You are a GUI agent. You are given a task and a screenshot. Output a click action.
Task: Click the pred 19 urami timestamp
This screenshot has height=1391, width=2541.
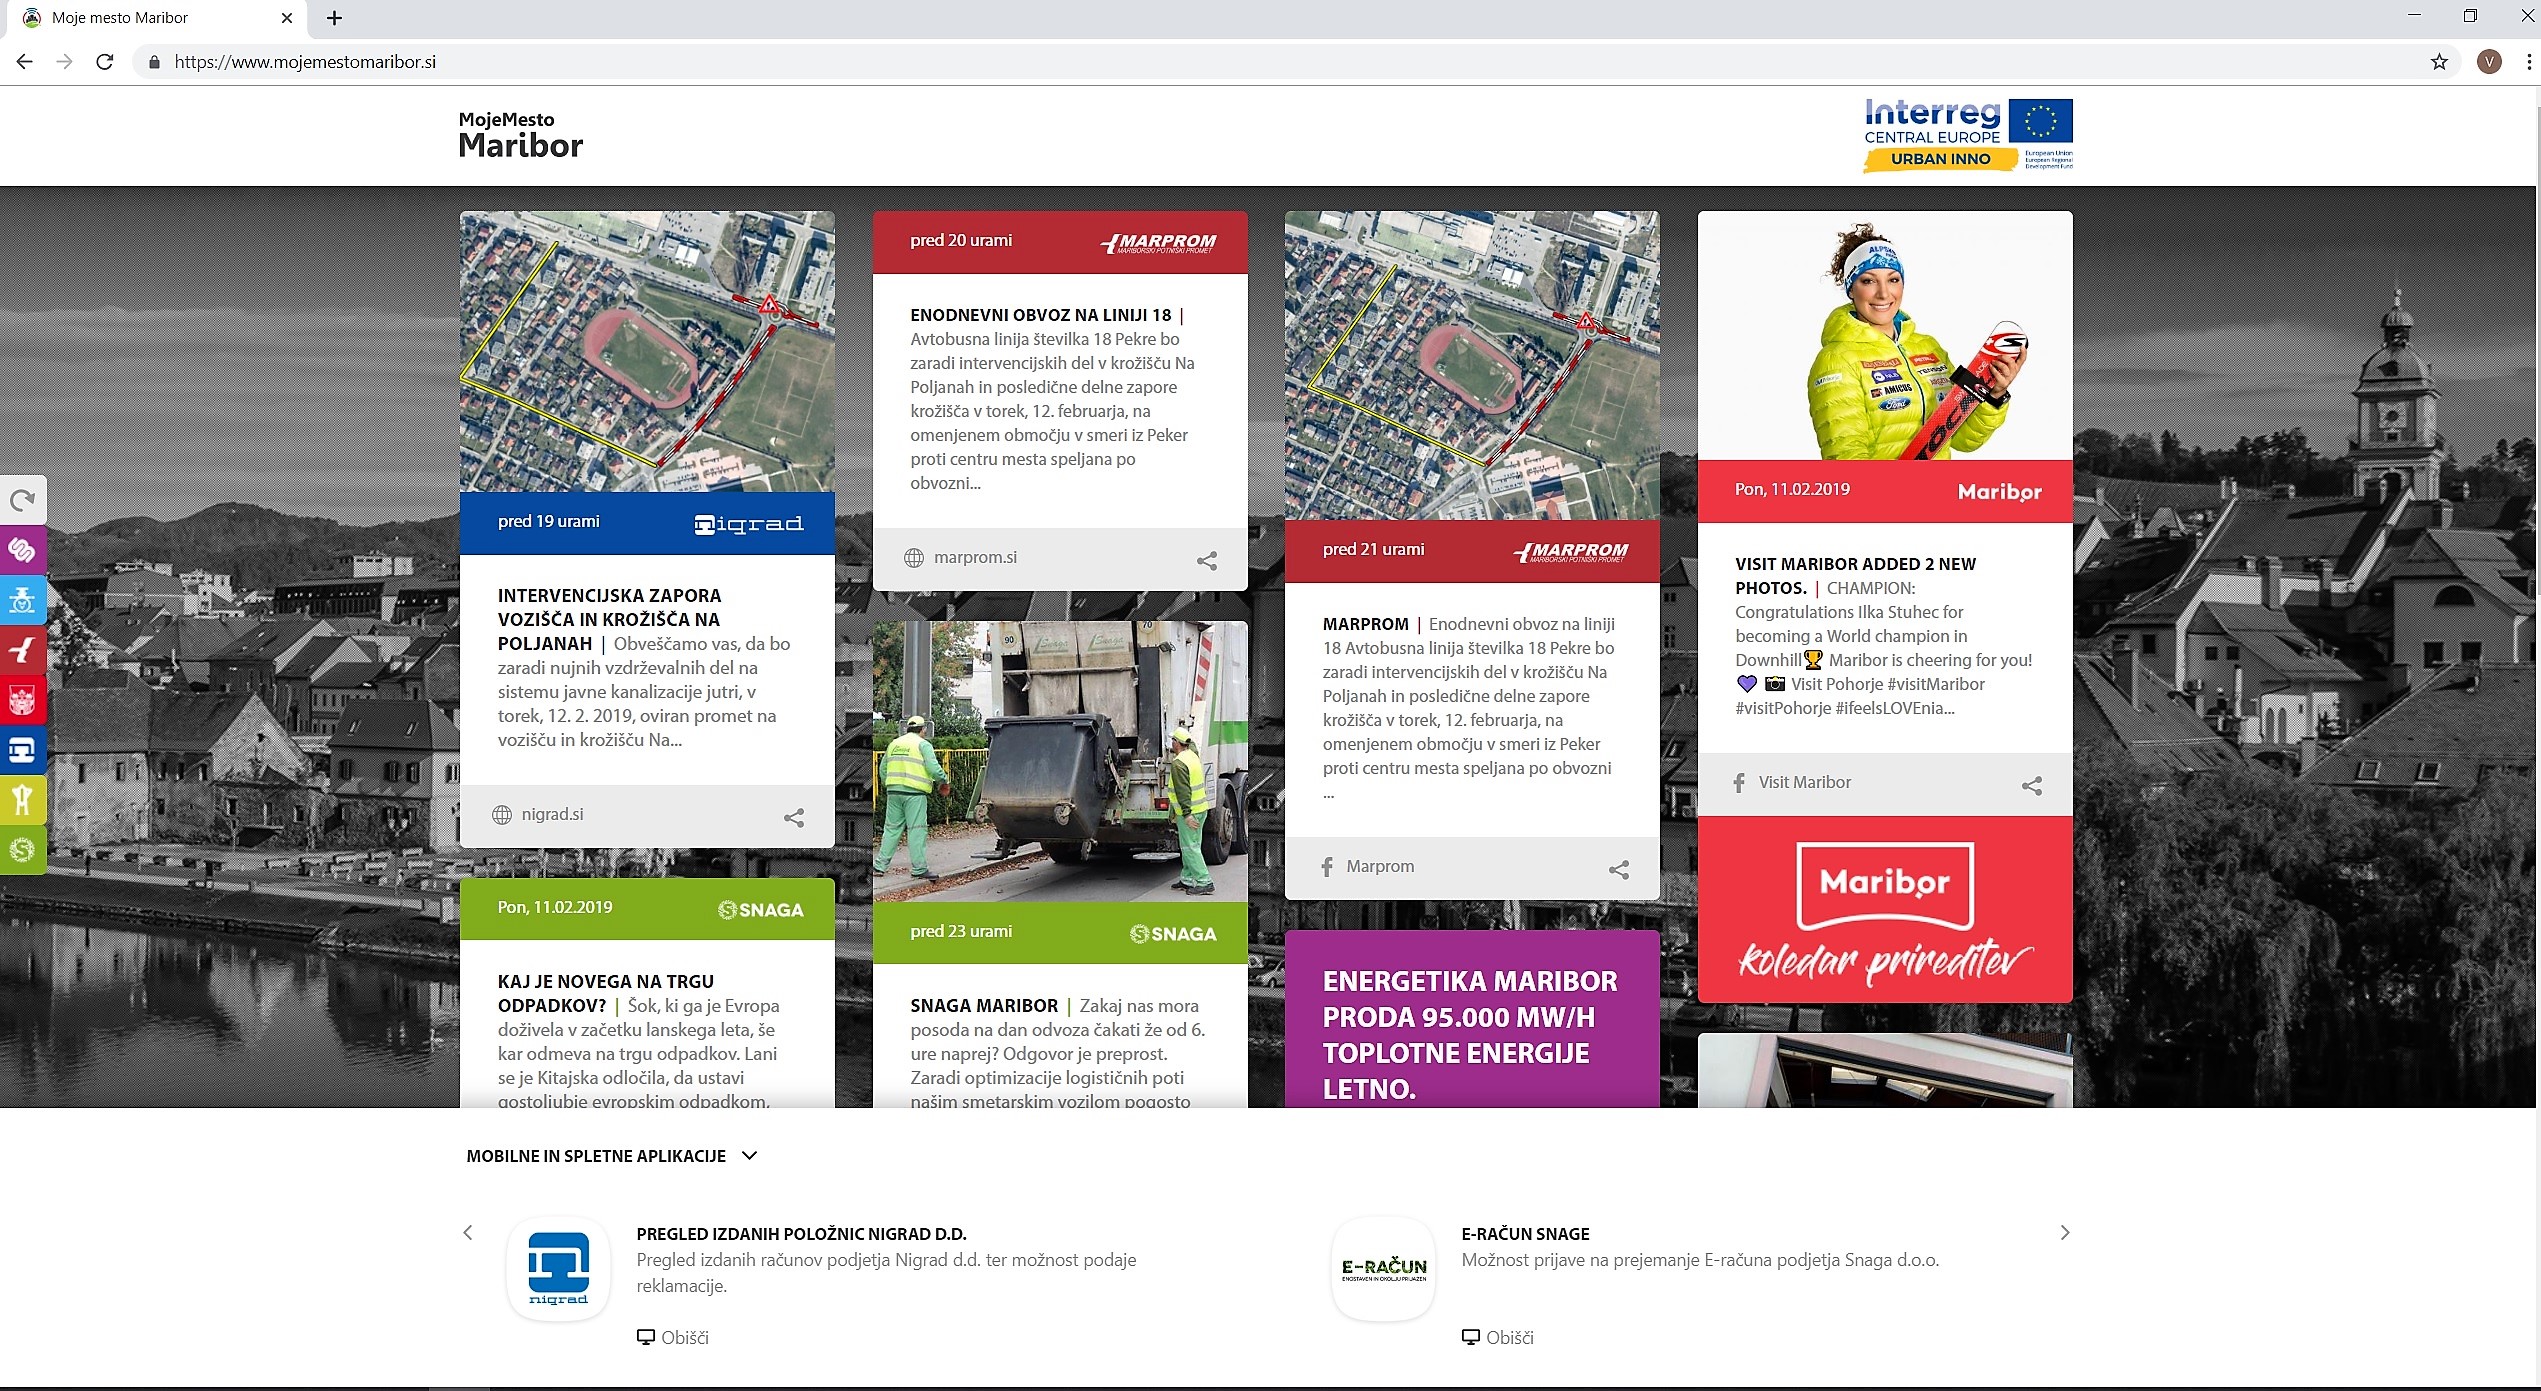click(x=548, y=522)
